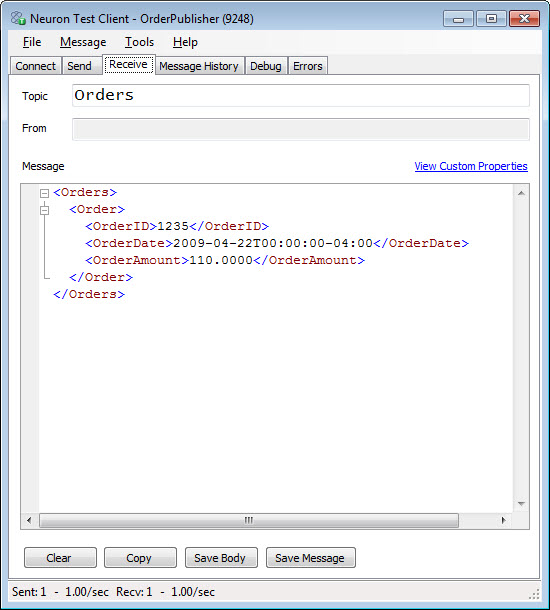
Task: Click the View Custom Properties link
Action: tap(471, 166)
